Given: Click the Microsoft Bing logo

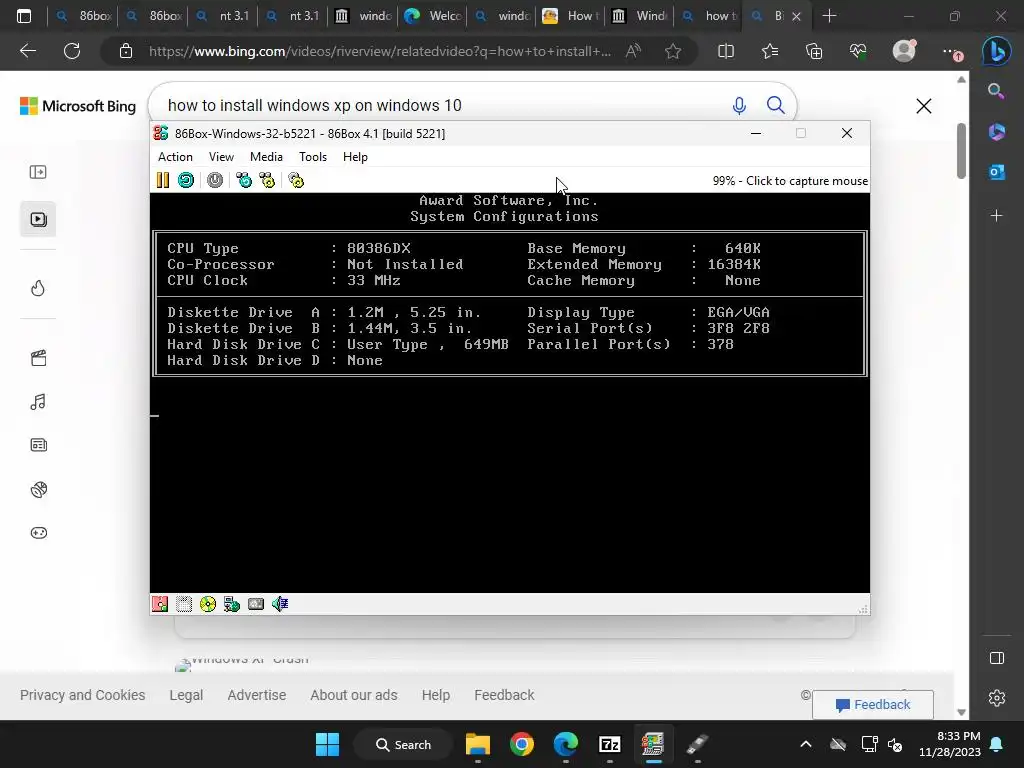Looking at the screenshot, I should [78, 106].
